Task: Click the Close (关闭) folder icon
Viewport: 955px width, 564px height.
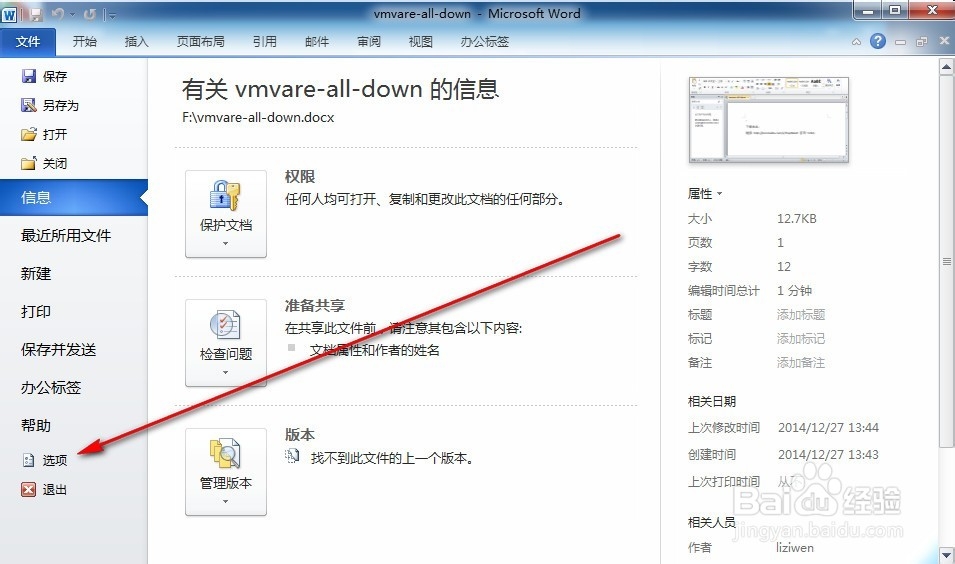Action: [29, 163]
